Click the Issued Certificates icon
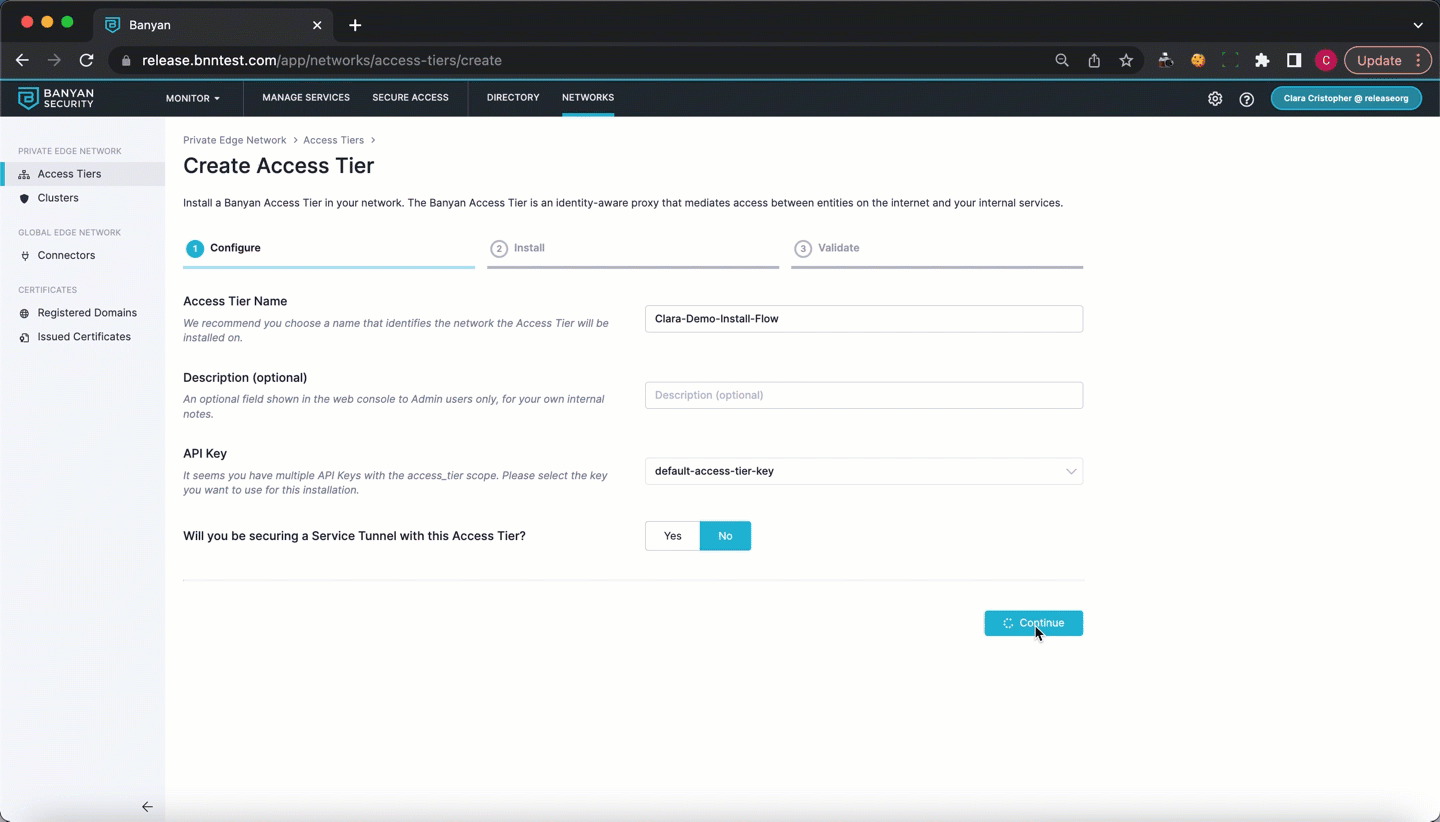The width and height of the screenshot is (1440, 822). pyautogui.click(x=25, y=337)
